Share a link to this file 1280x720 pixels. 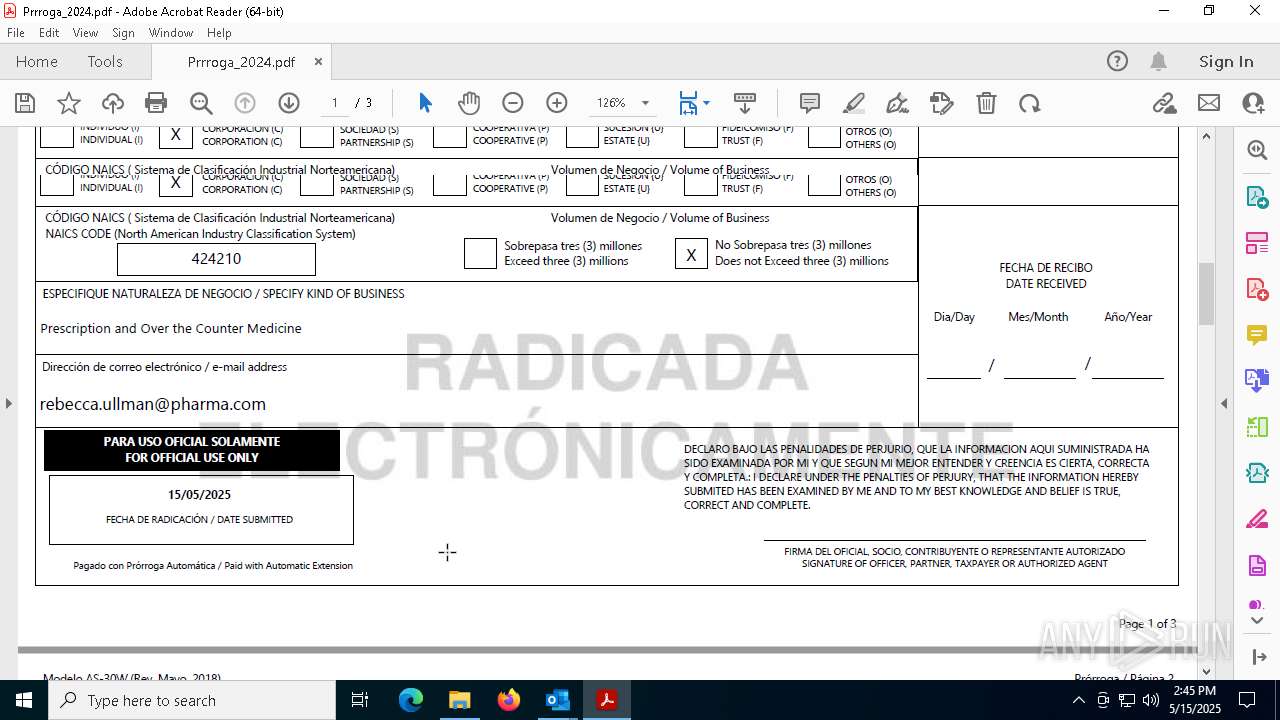(1164, 103)
